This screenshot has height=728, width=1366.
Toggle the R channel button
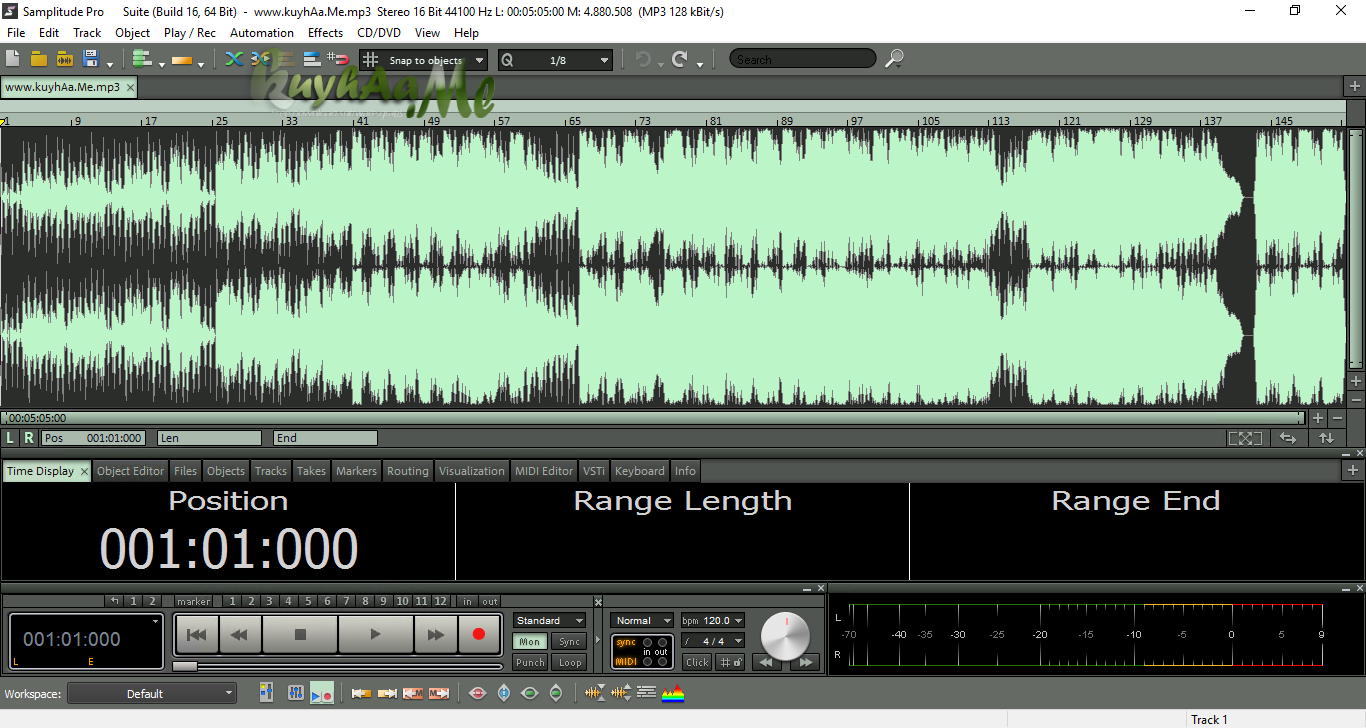click(29, 438)
